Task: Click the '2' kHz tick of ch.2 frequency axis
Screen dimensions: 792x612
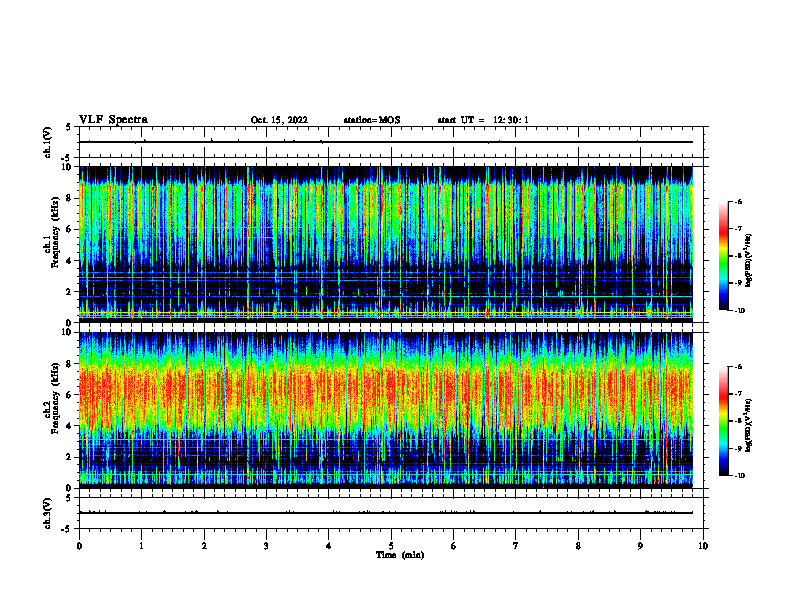Action: pyautogui.click(x=69, y=457)
